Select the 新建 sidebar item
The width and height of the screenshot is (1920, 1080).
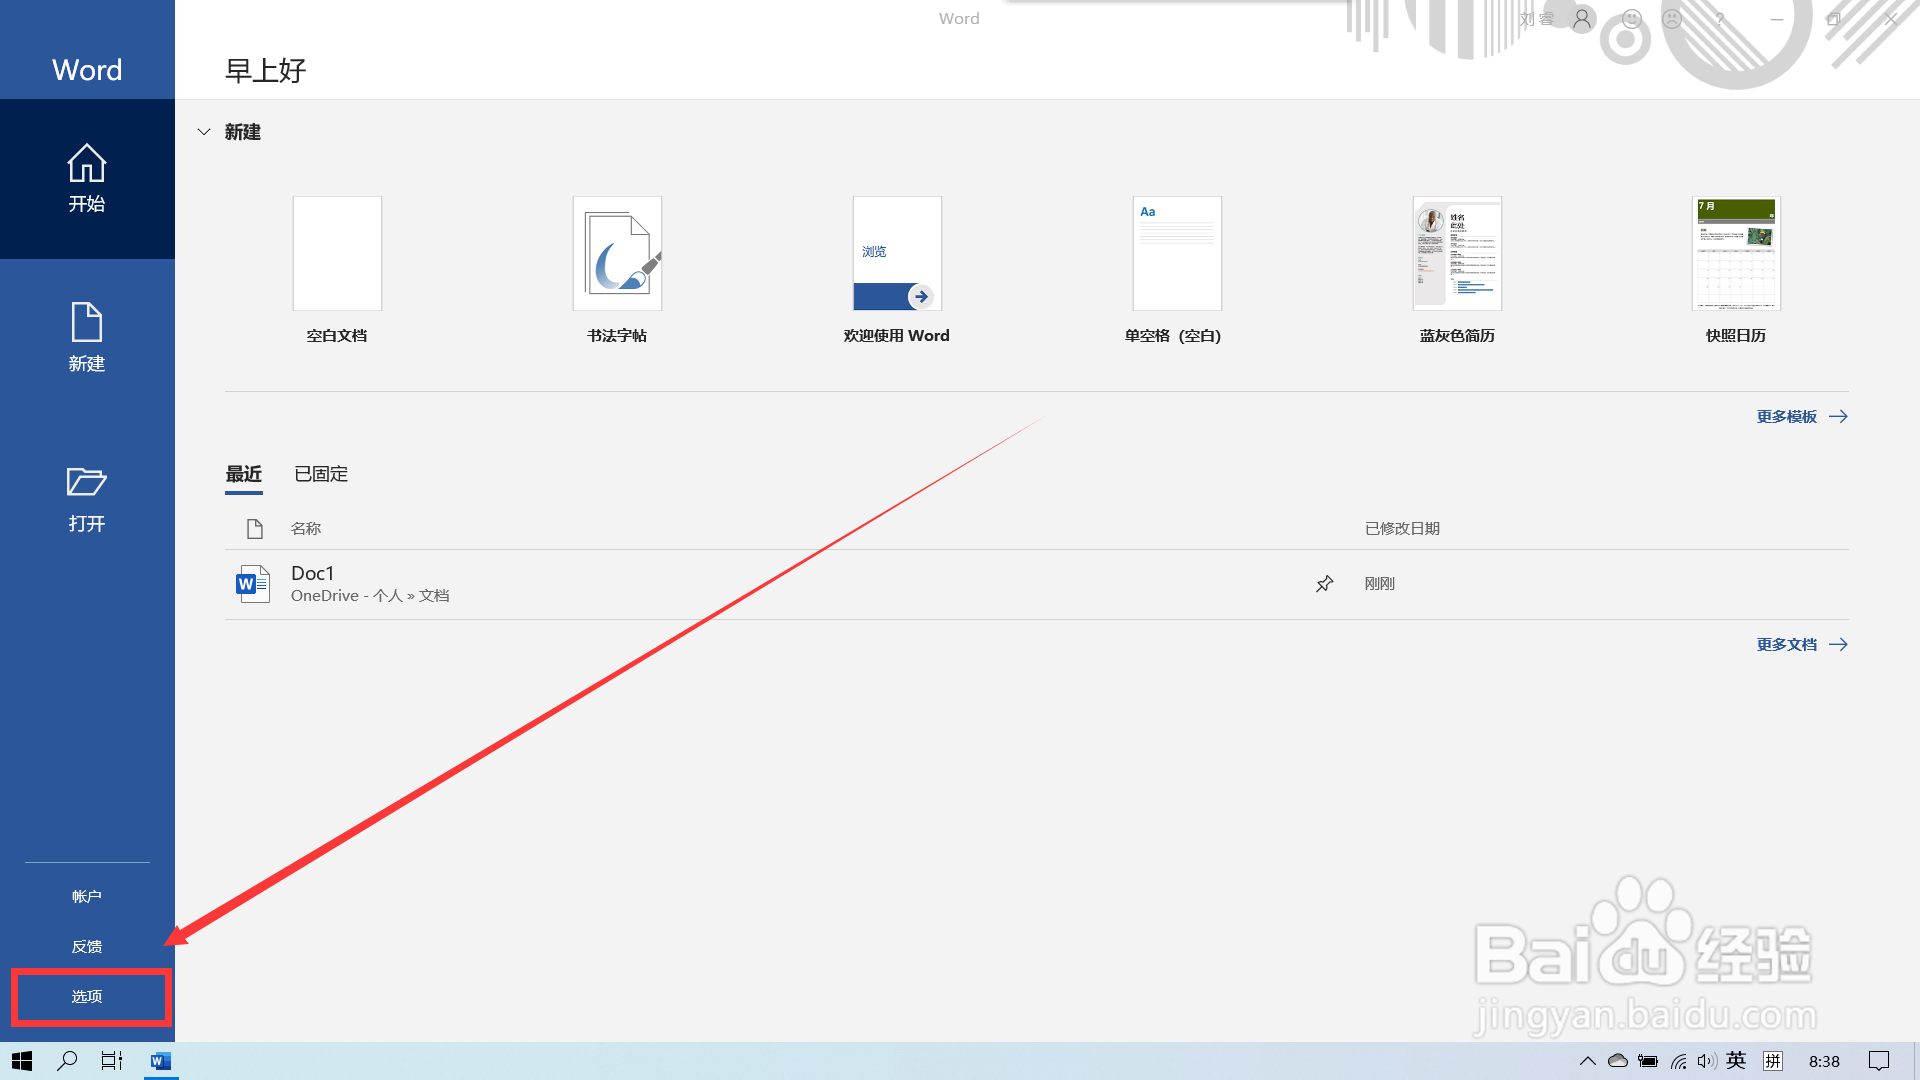tap(87, 338)
